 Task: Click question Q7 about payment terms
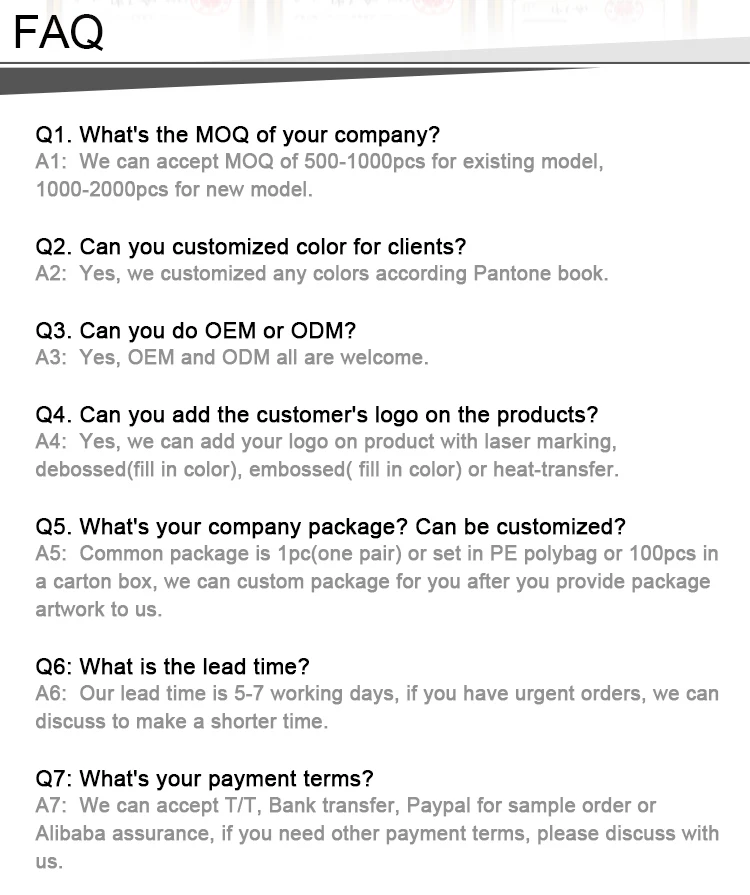204,779
